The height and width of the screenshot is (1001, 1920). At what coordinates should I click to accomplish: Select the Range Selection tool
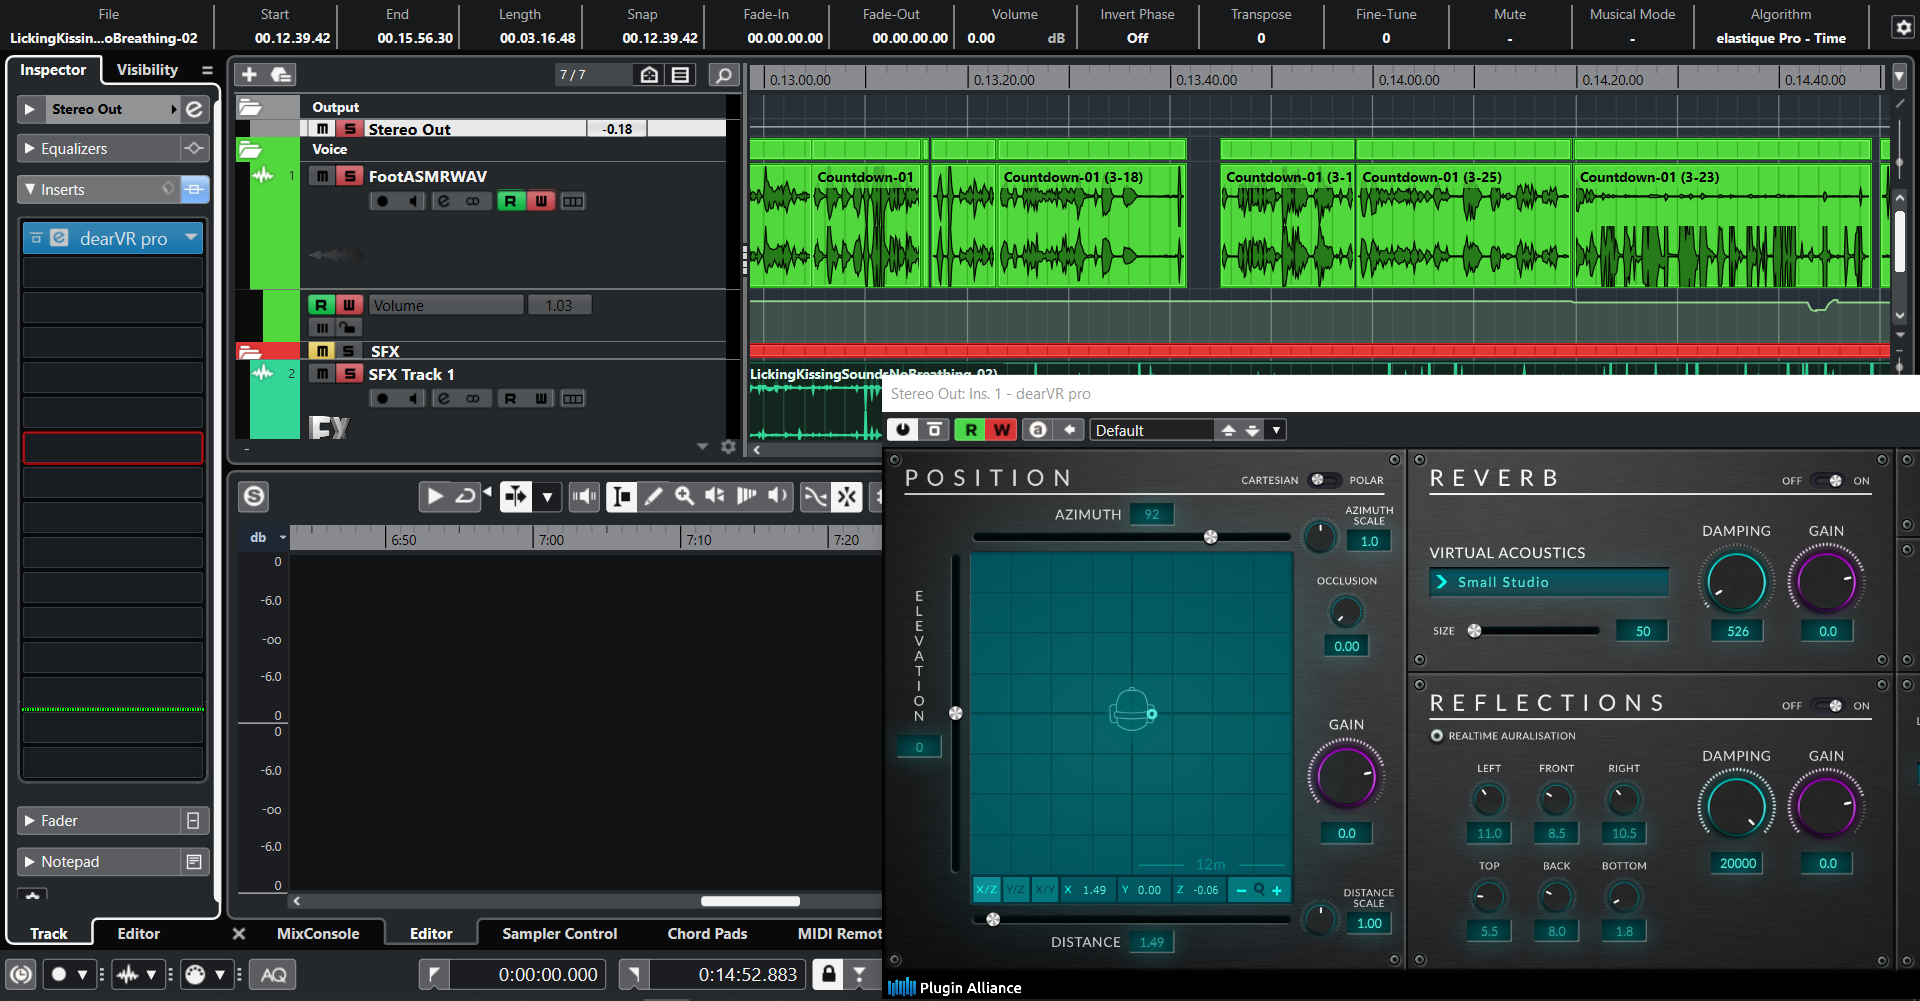pyautogui.click(x=621, y=496)
